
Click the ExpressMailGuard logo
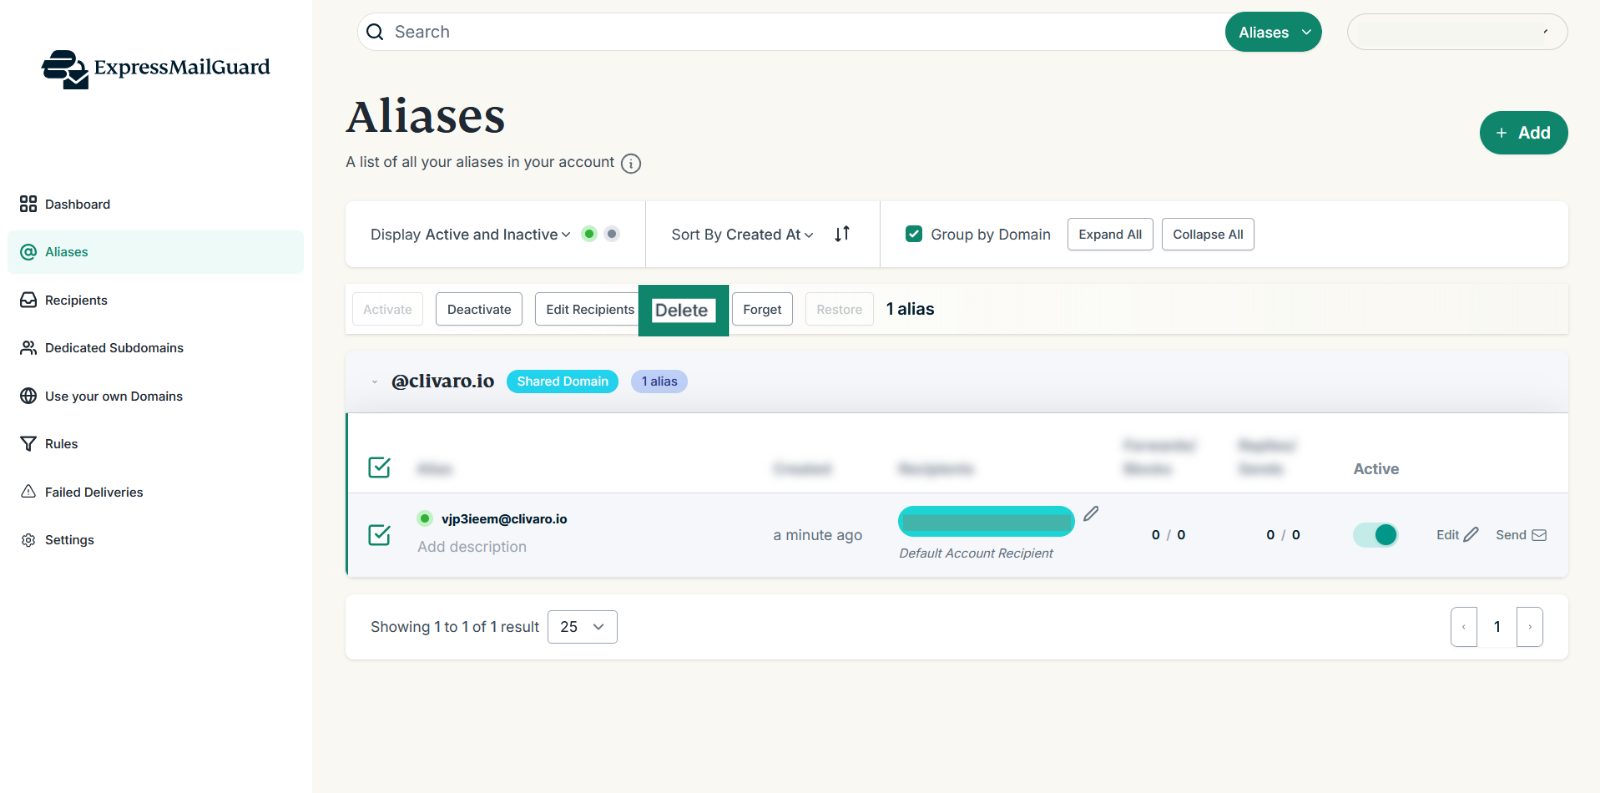point(156,68)
